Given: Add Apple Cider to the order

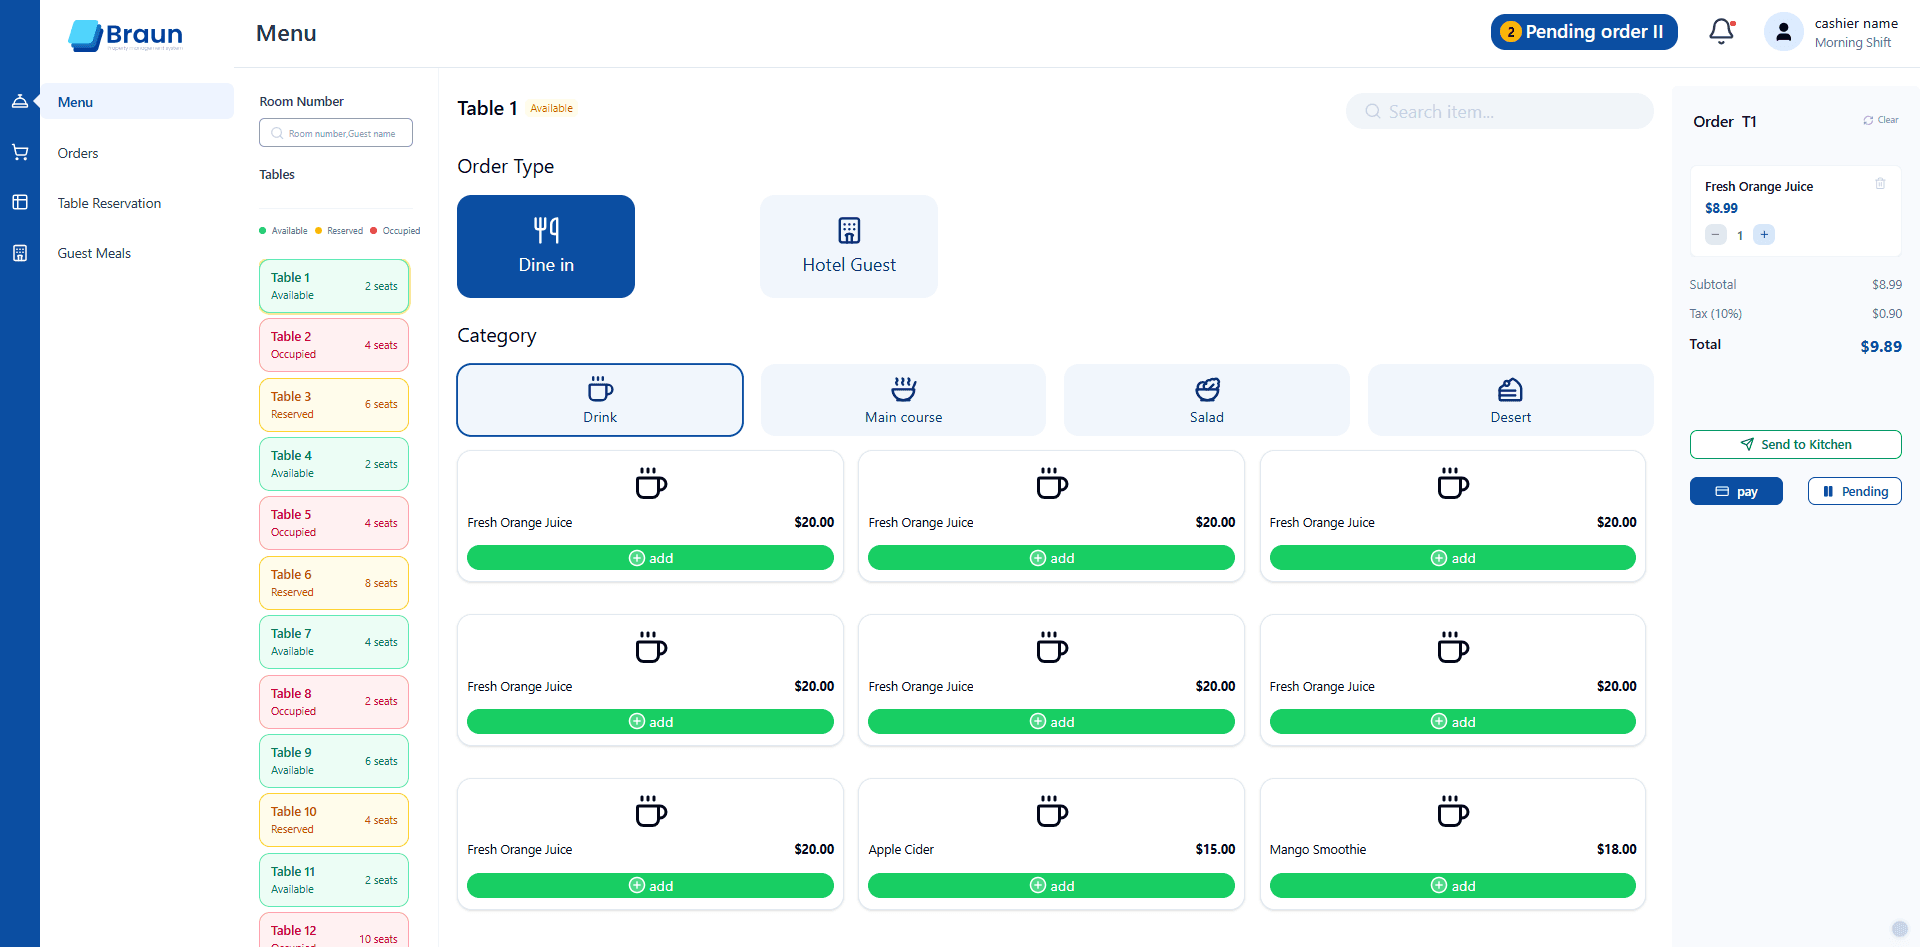Looking at the screenshot, I should point(1051,885).
